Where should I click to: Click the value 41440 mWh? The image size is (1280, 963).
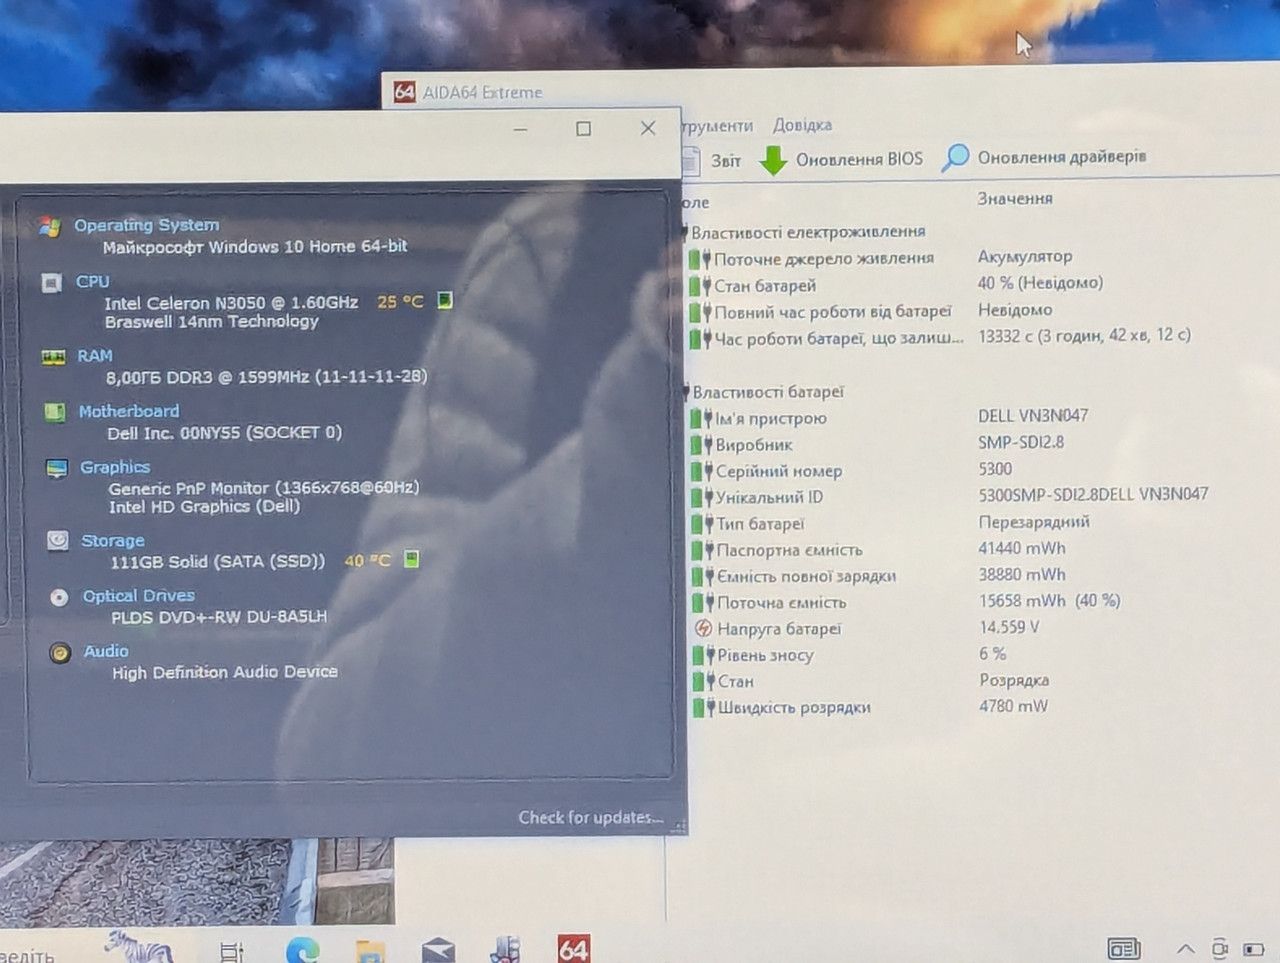[x=1022, y=548]
